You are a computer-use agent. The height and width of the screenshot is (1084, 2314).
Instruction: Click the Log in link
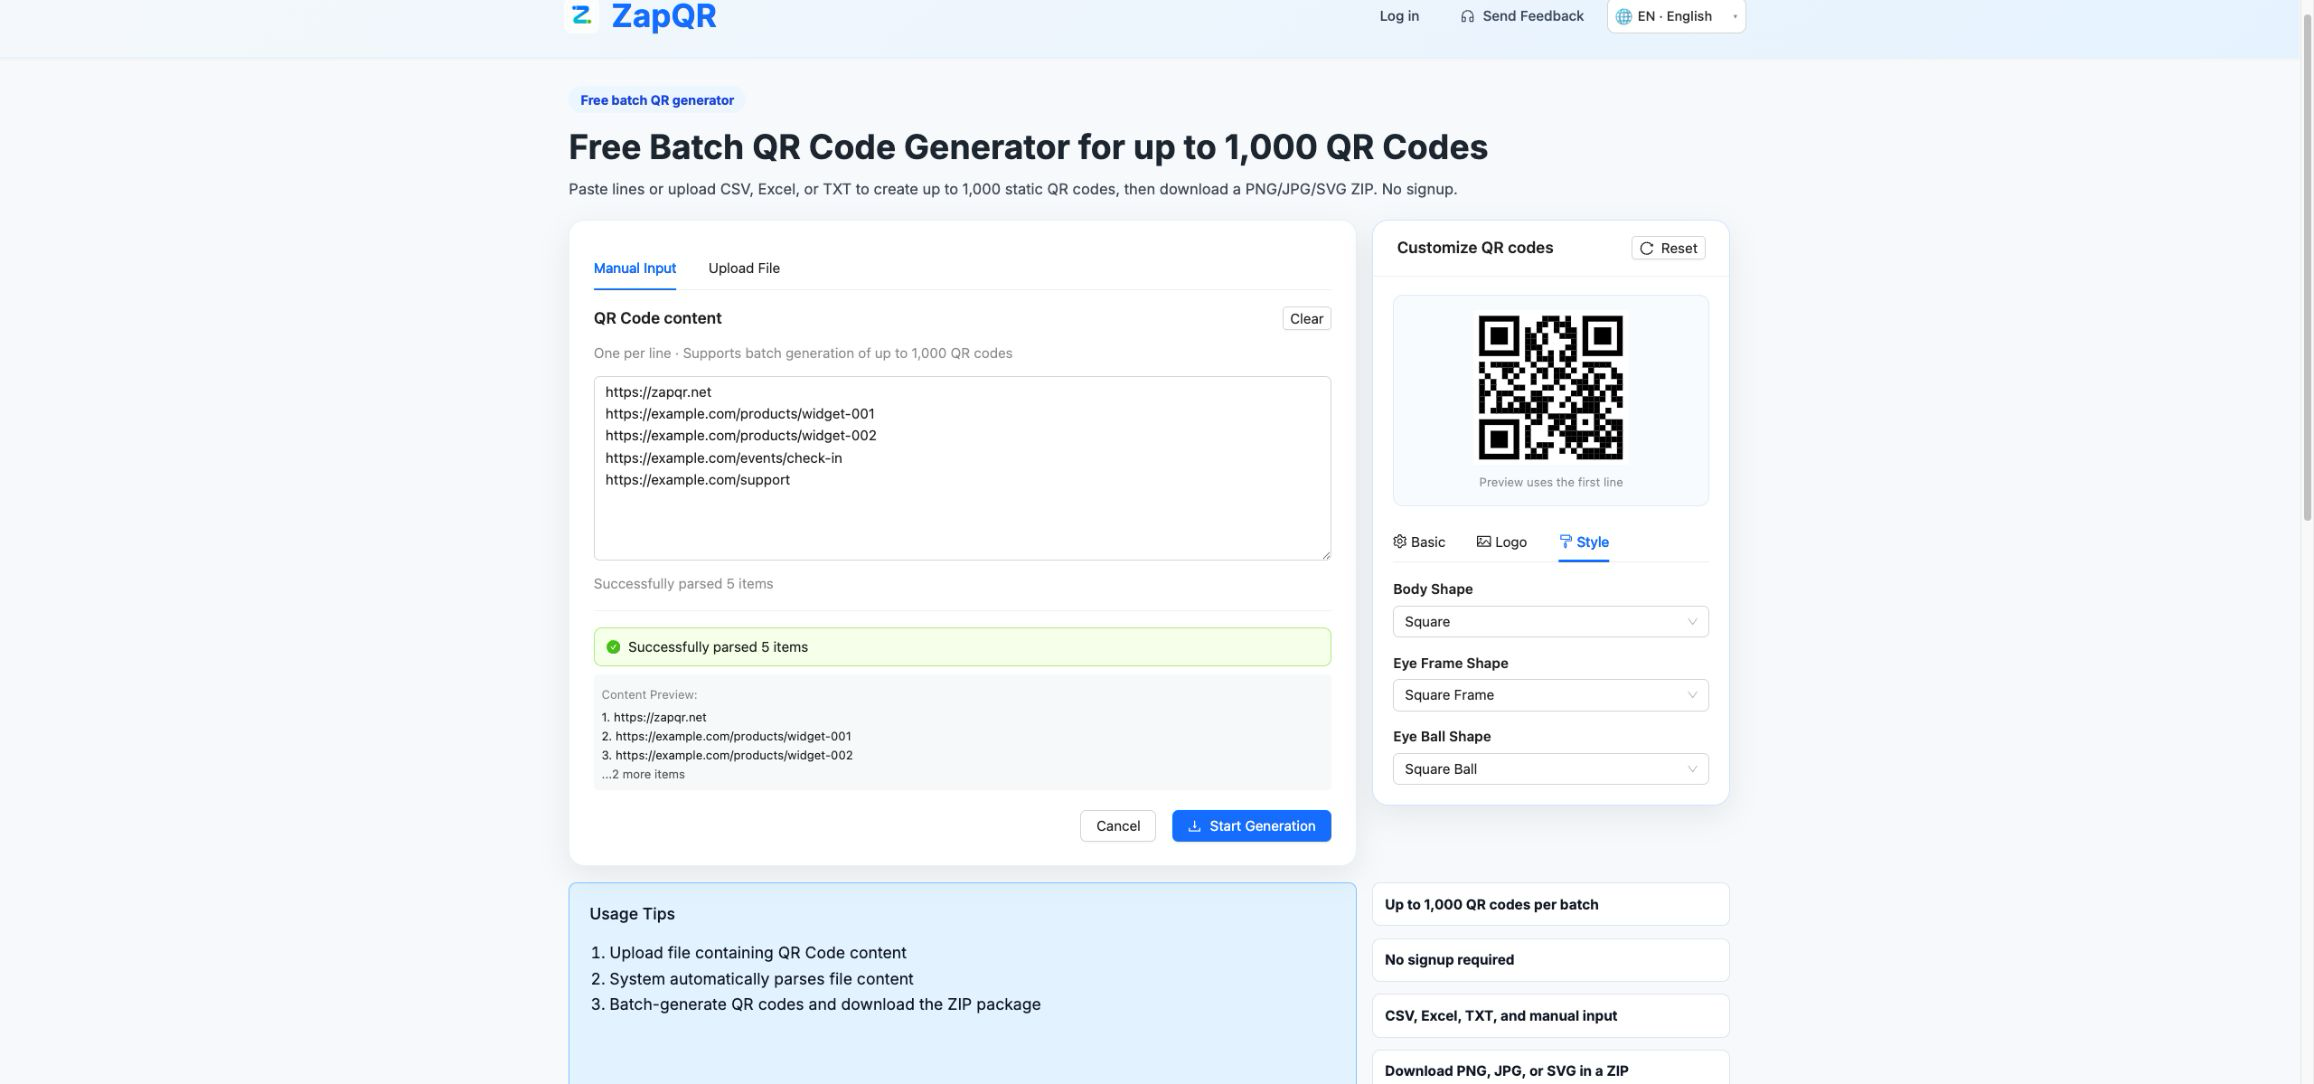coord(1399,16)
